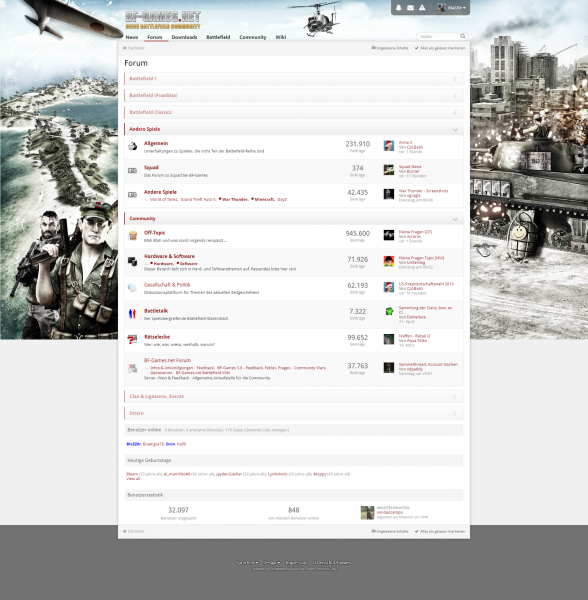Click the Andere Spiele forum gamepad icon
Screen dimensions: 588x600
coord(132,195)
